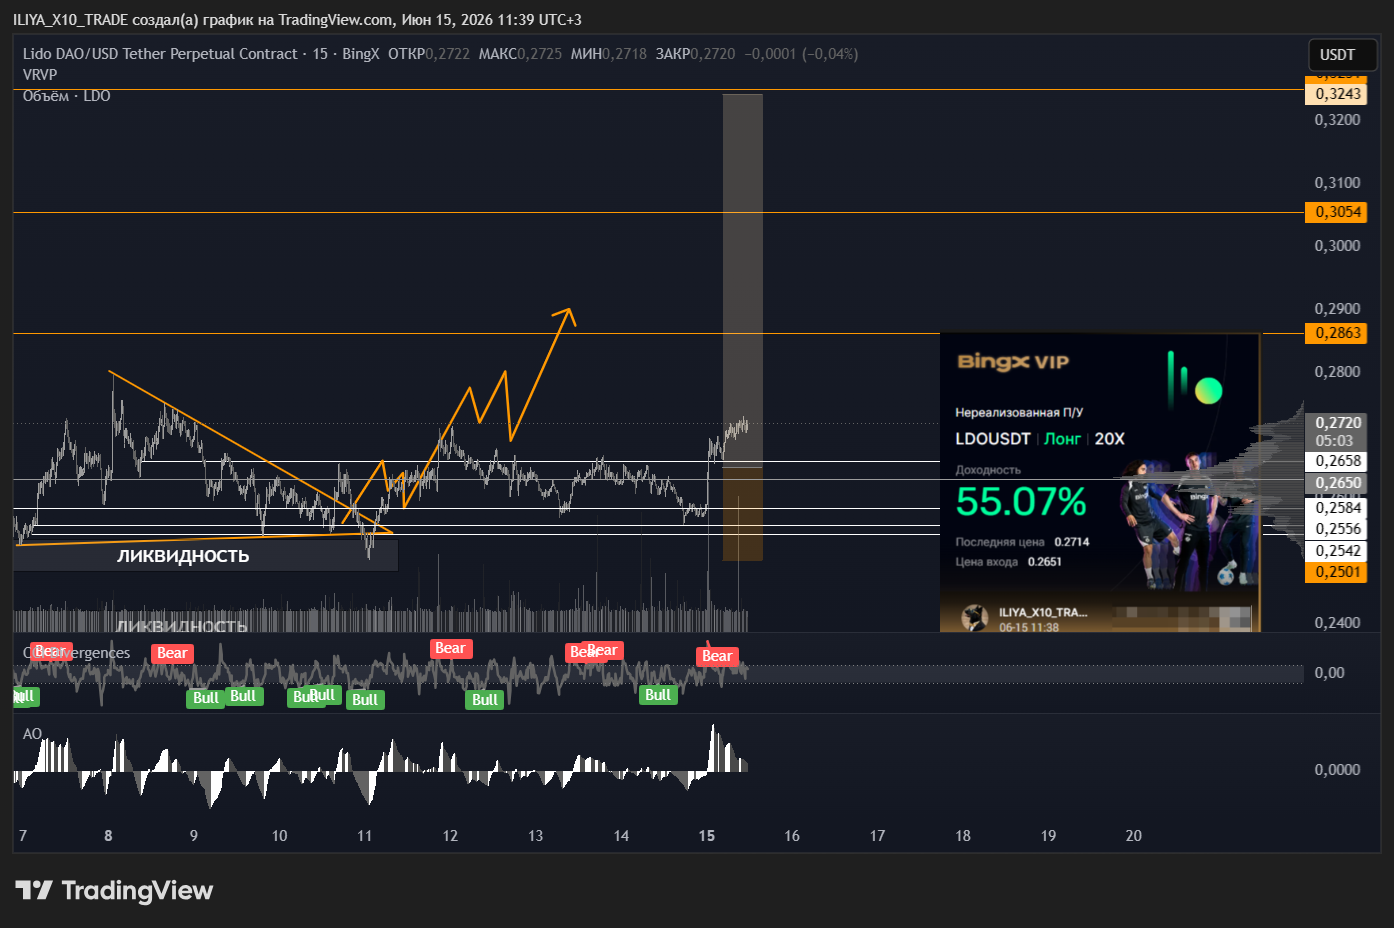Screen dimensions: 1394x928
Task: Open the TradingView logo link
Action: [x=114, y=890]
